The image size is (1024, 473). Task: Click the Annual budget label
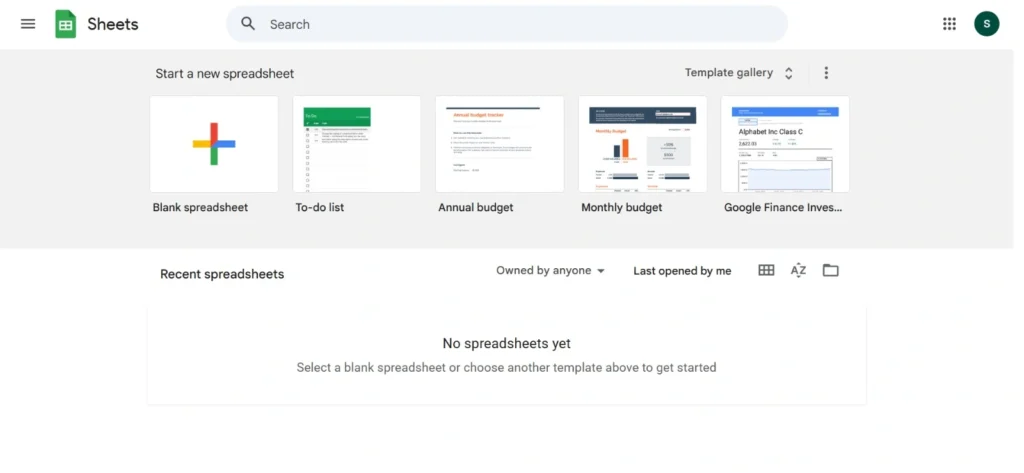coord(476,207)
